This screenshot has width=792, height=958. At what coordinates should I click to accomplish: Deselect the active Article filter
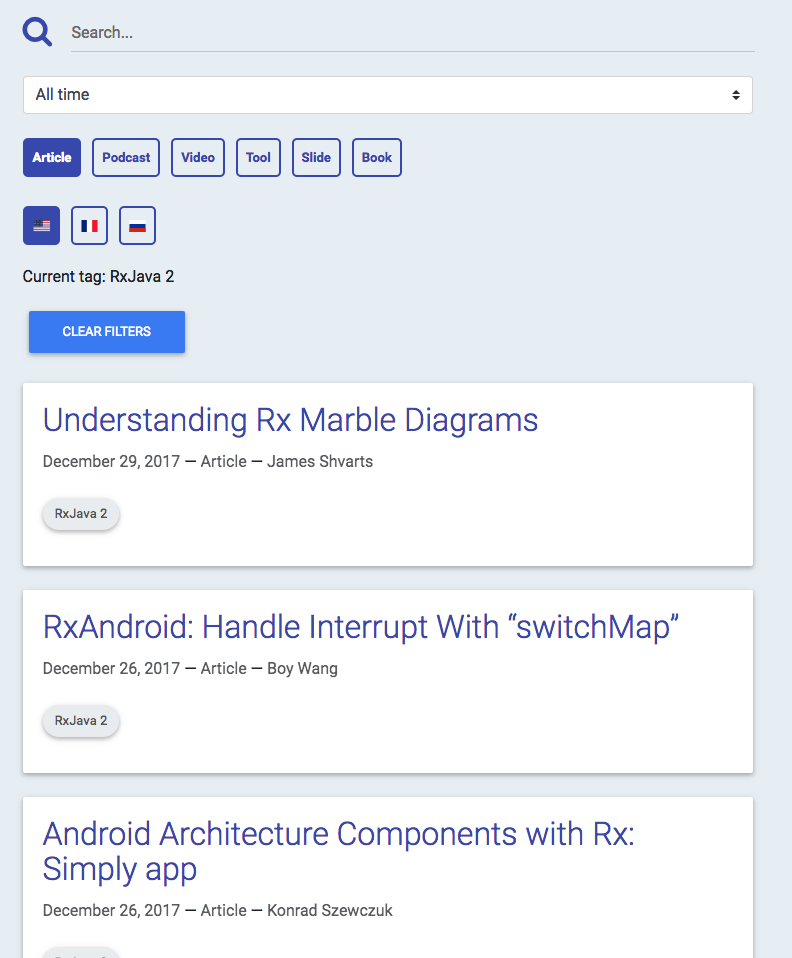pos(51,157)
